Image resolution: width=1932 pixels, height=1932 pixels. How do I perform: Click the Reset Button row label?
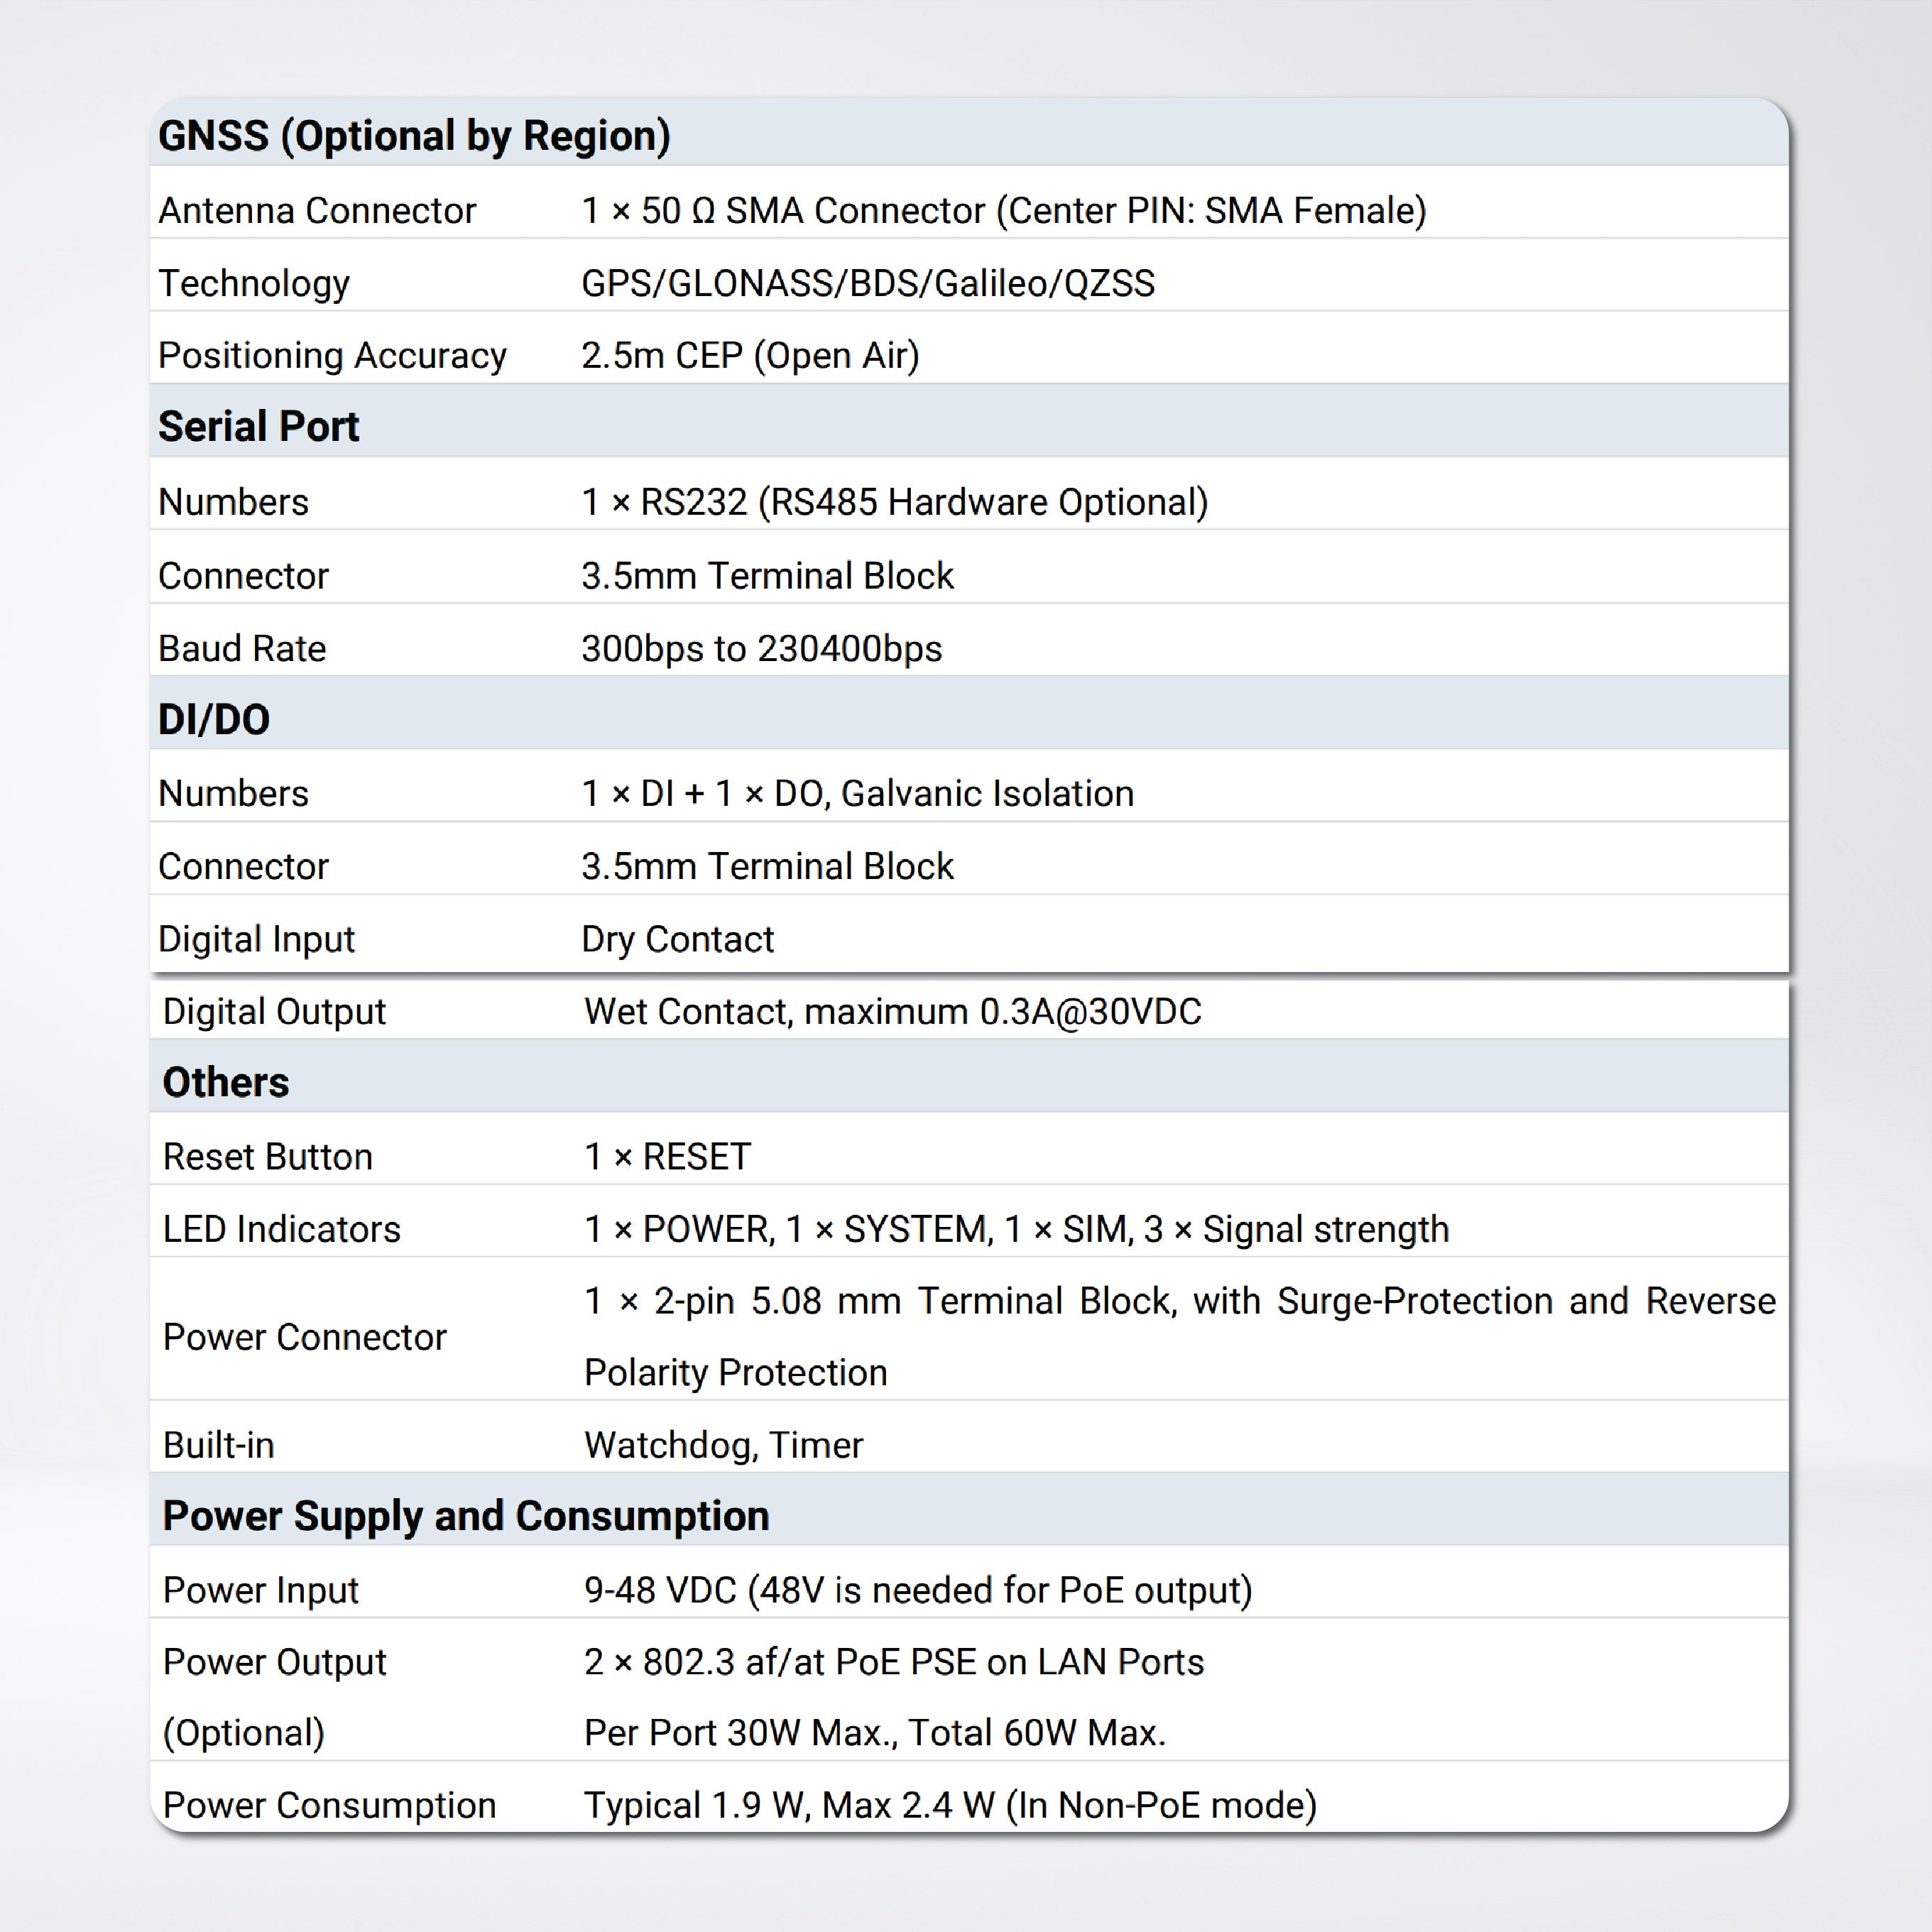click(x=267, y=1157)
